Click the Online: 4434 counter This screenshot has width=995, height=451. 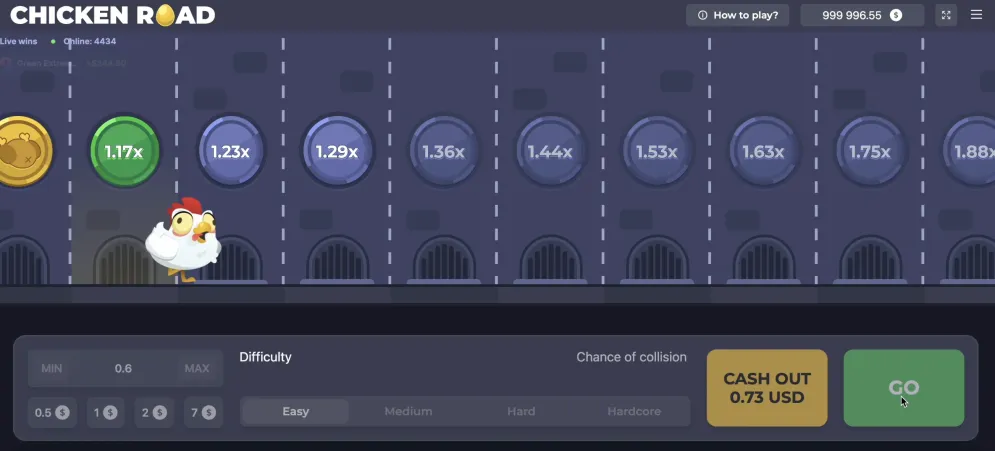pyautogui.click(x=89, y=41)
